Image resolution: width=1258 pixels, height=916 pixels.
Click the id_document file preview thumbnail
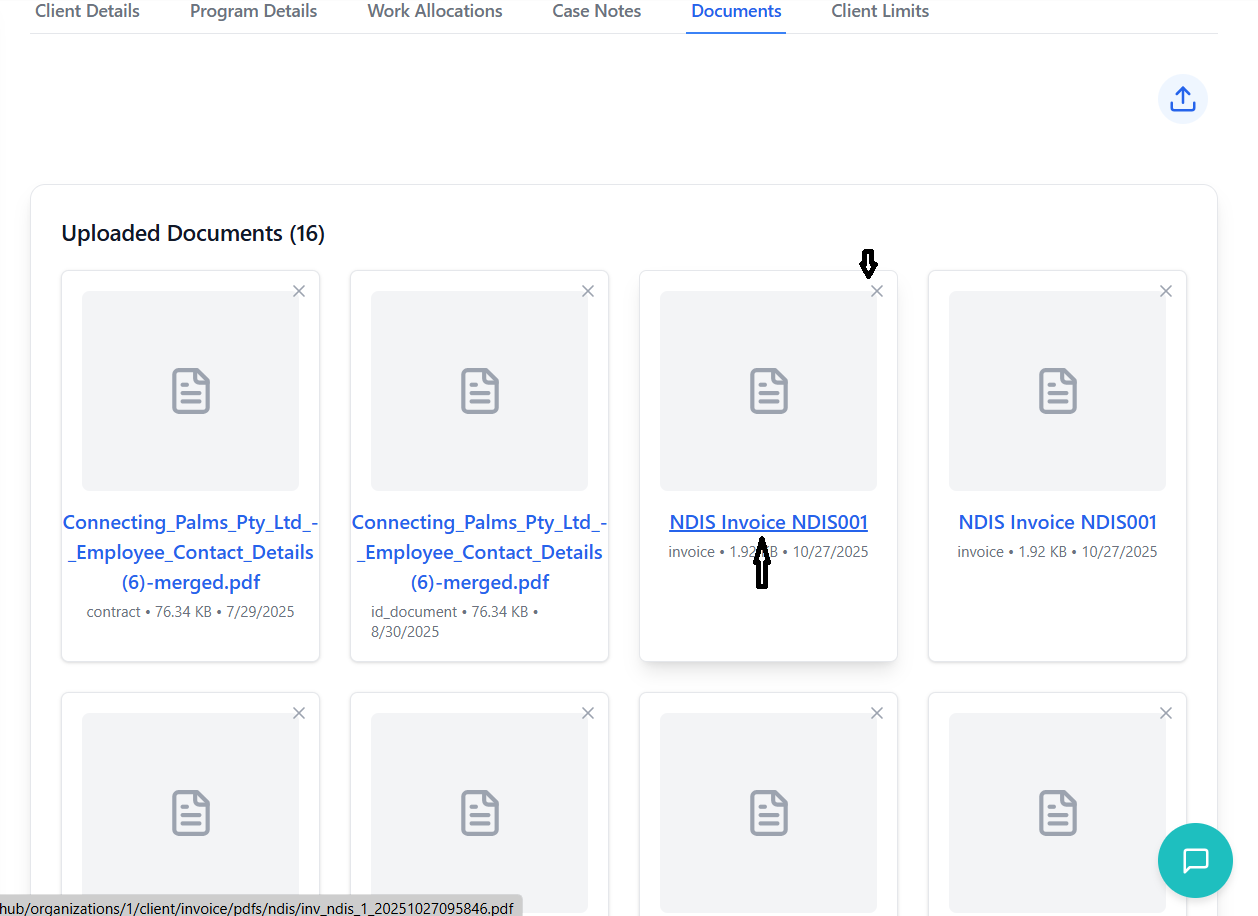pyautogui.click(x=479, y=391)
